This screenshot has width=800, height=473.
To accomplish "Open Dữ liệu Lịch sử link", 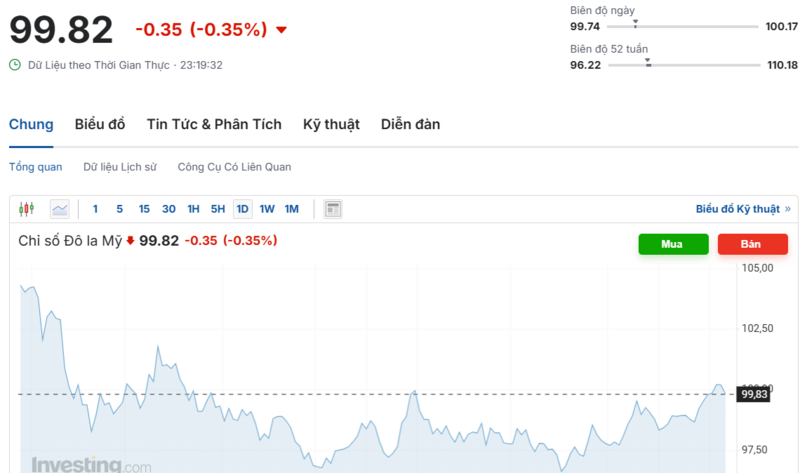I will tap(120, 167).
